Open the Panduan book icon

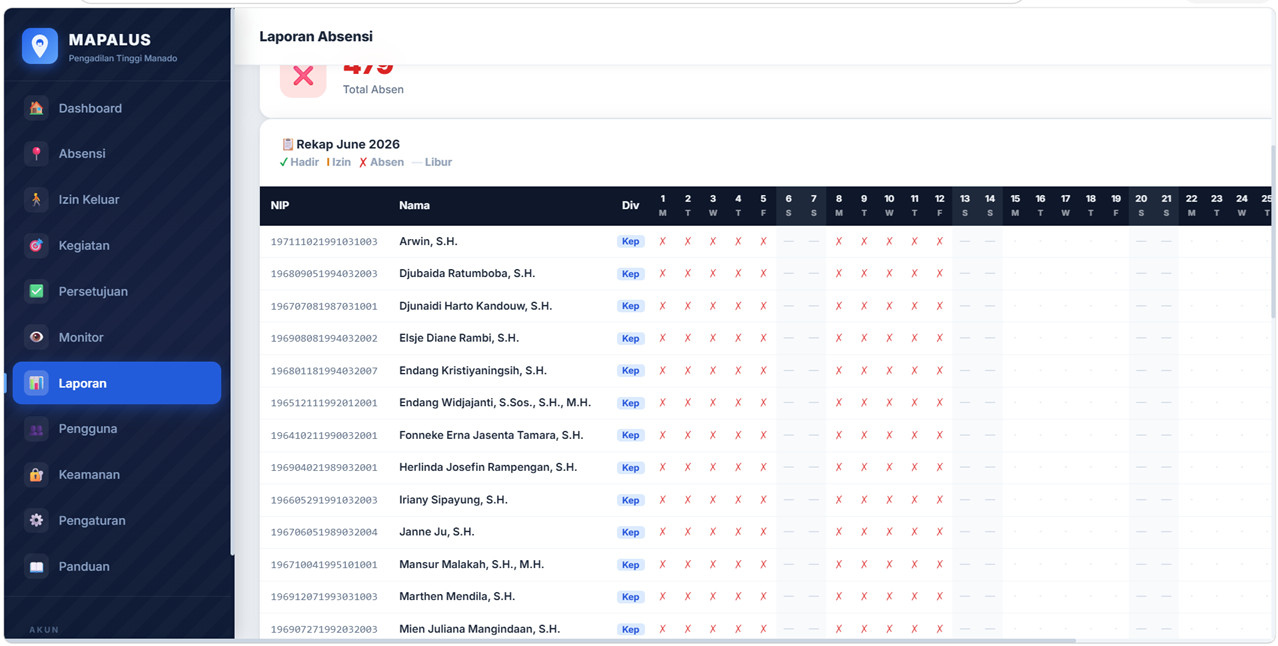(37, 567)
